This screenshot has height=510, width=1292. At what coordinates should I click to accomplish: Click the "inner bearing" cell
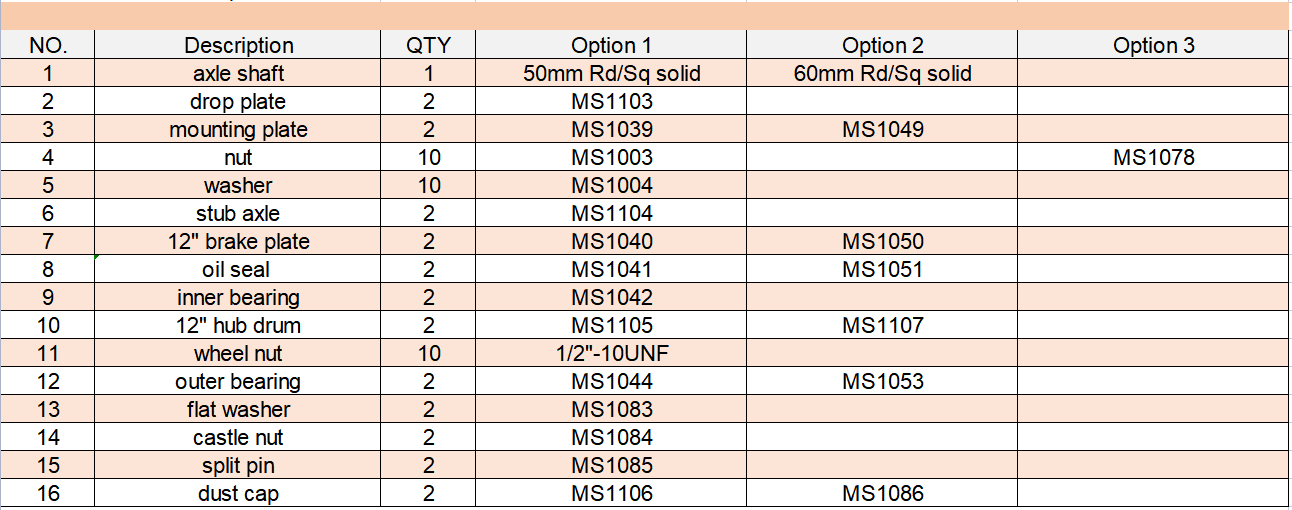coord(239,297)
